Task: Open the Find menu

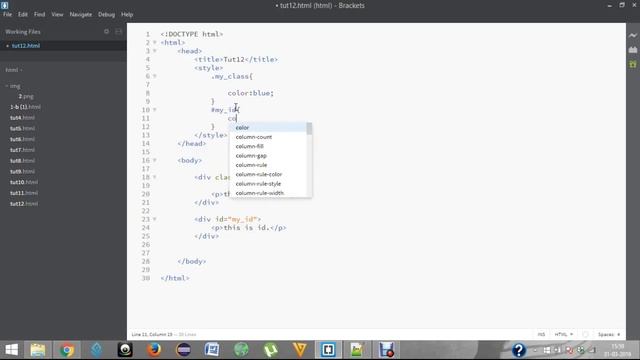Action: (40, 14)
